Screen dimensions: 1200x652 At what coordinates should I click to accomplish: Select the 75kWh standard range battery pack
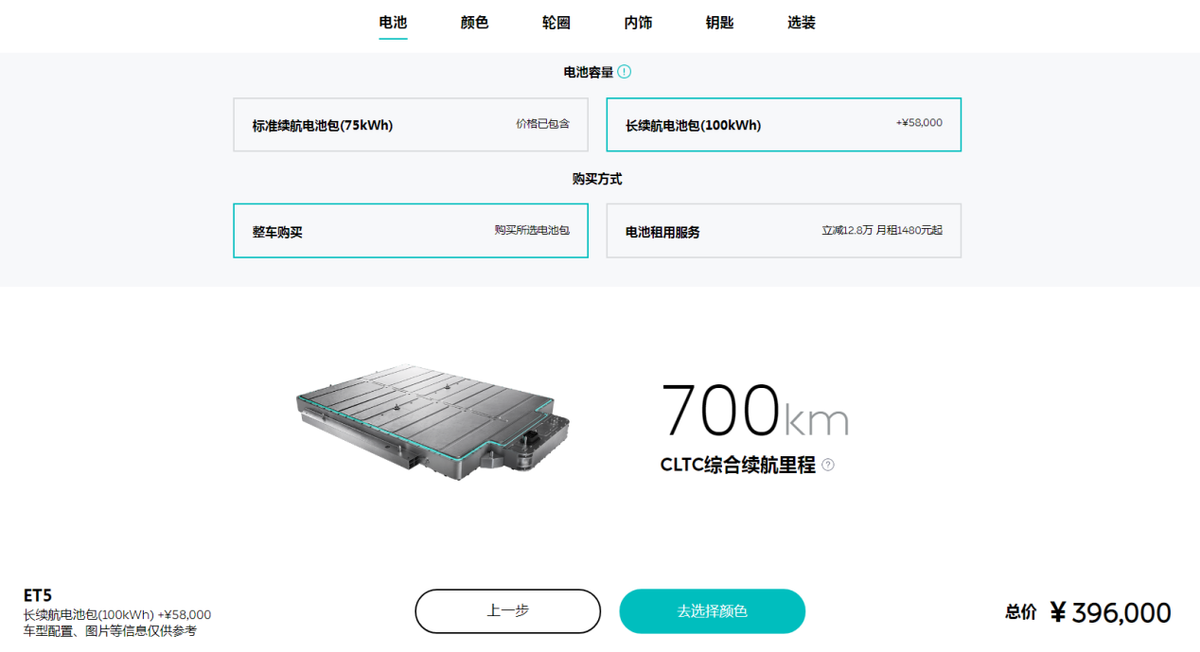pyautogui.click(x=411, y=125)
